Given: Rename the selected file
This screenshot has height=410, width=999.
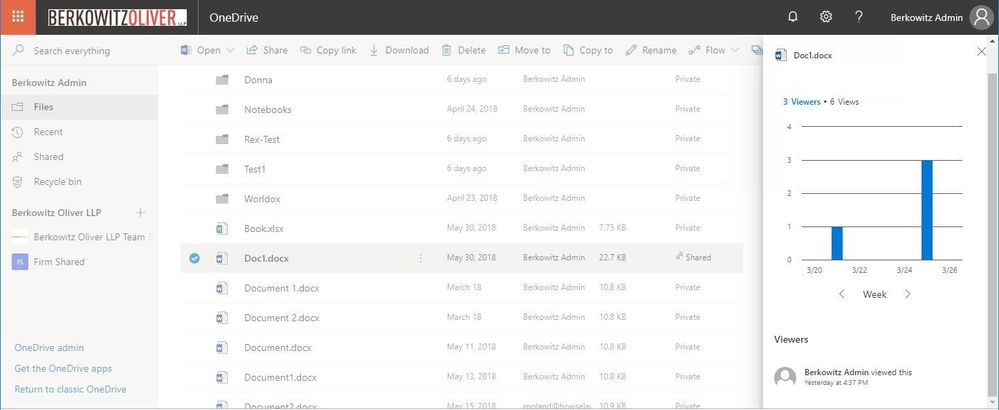Looking at the screenshot, I should [x=651, y=50].
